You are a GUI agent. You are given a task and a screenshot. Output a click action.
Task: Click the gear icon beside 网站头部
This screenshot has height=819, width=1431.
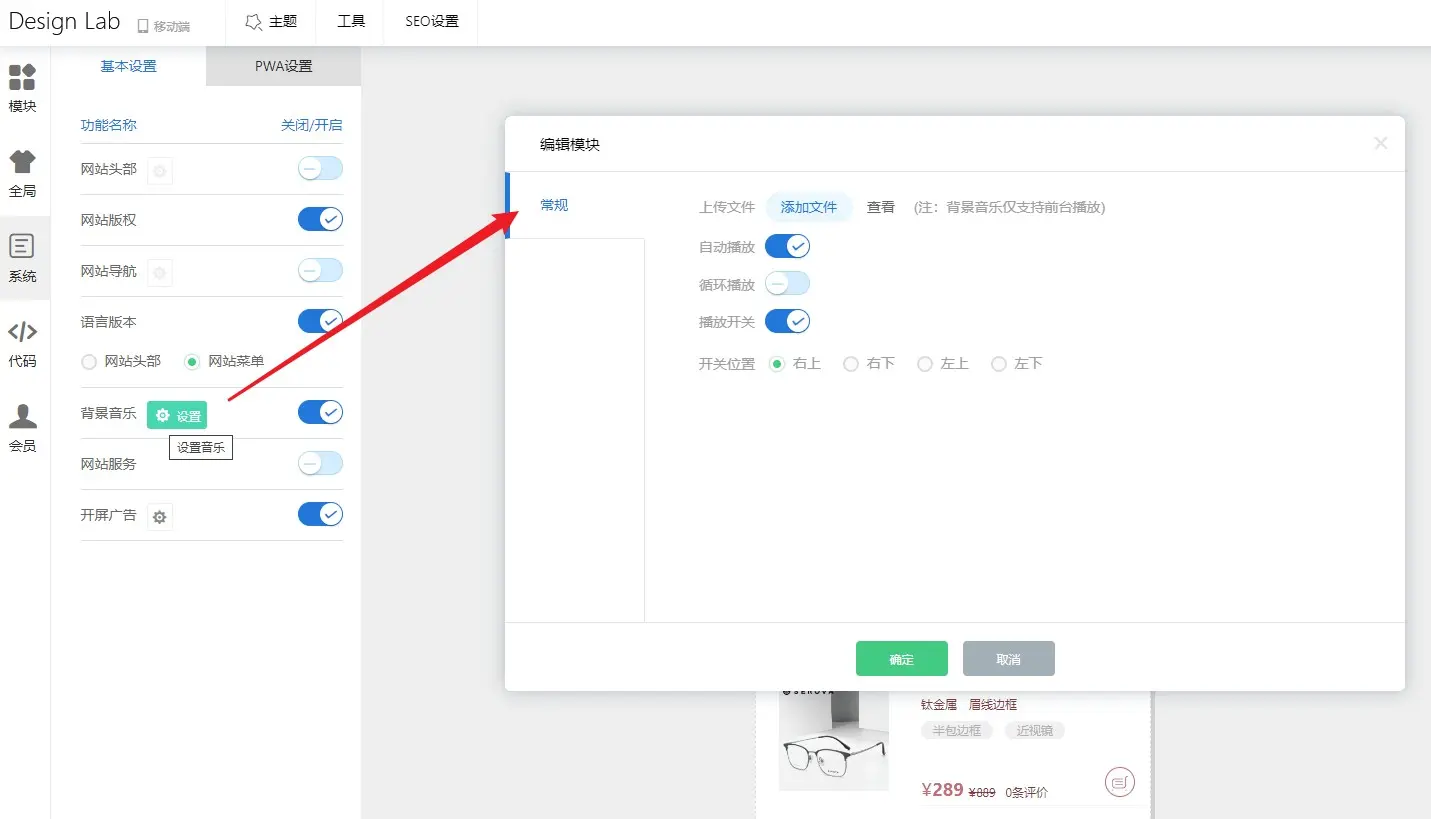click(160, 171)
